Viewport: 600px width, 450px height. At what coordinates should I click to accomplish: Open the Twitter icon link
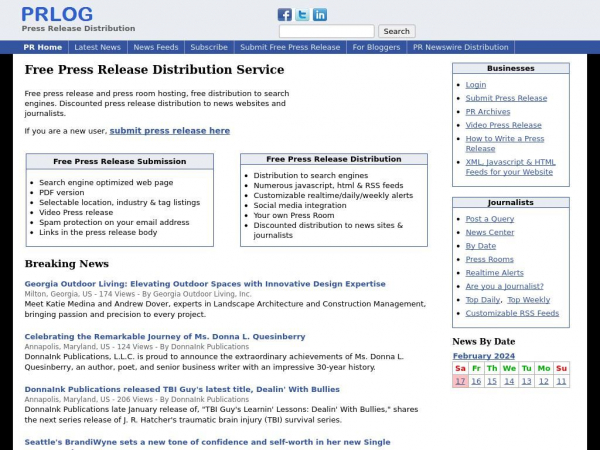point(302,15)
